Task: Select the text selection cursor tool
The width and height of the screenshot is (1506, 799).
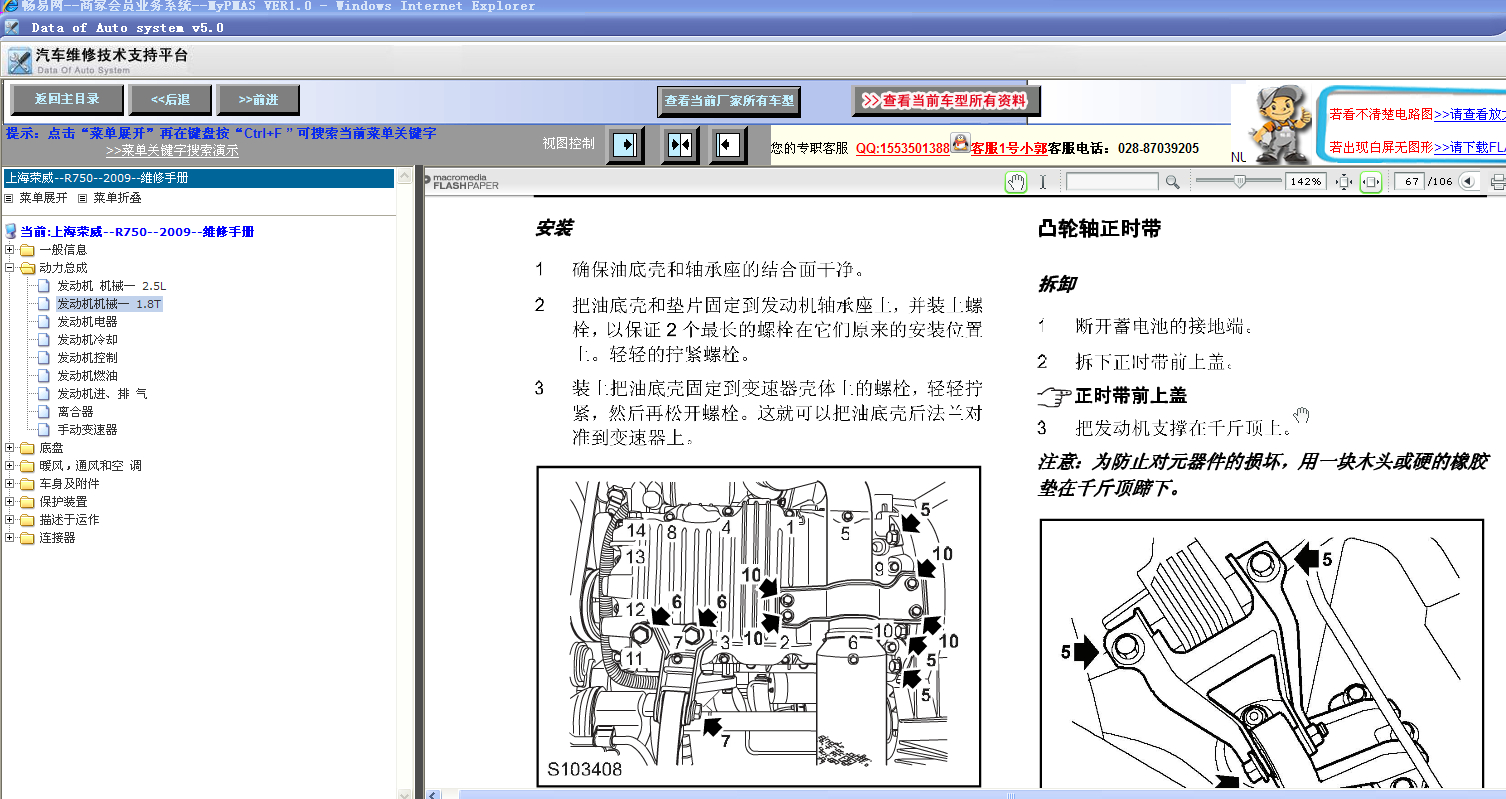Action: (1043, 182)
